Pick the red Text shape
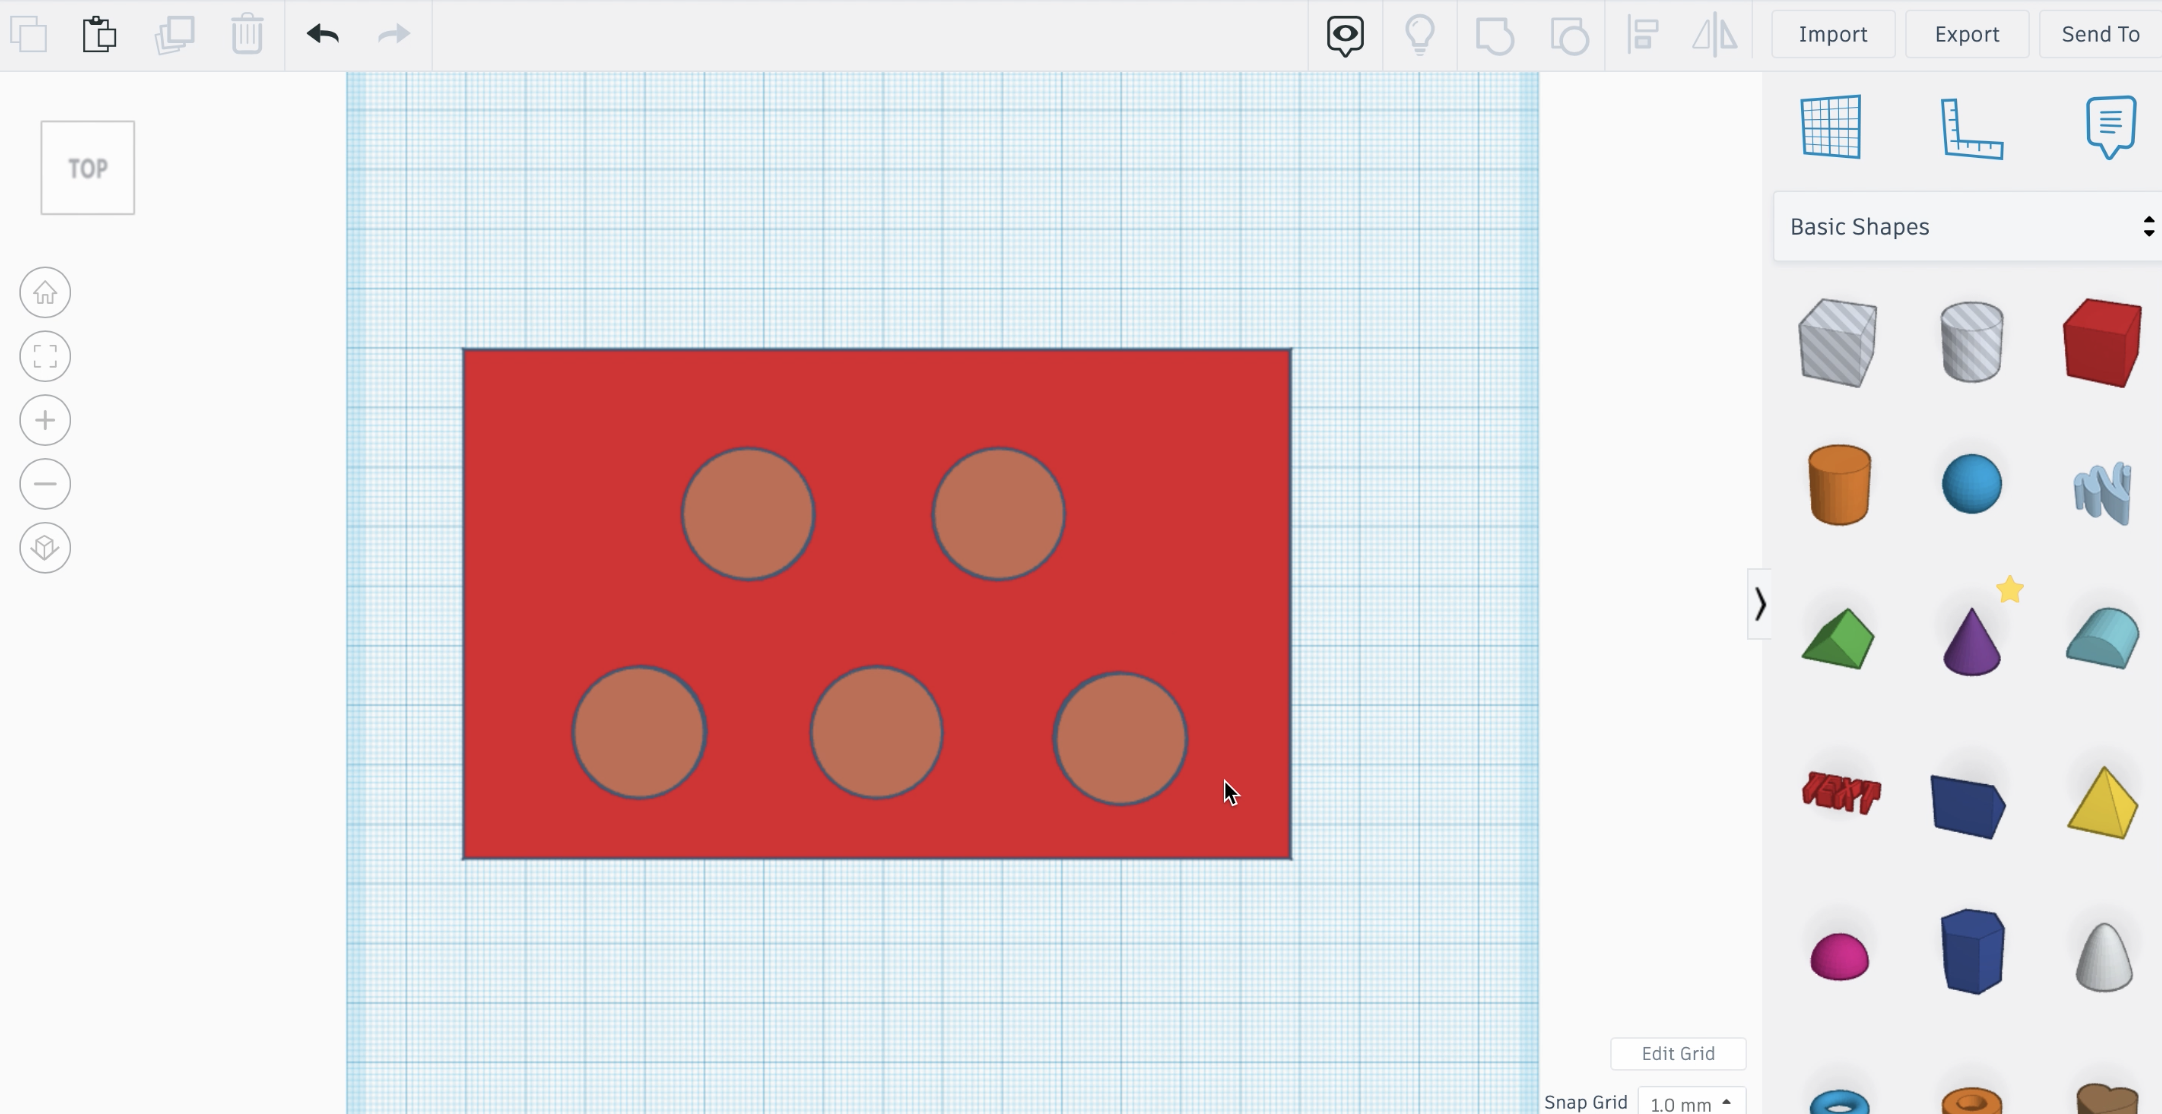Viewport: 2162px width, 1114px height. (x=1841, y=793)
